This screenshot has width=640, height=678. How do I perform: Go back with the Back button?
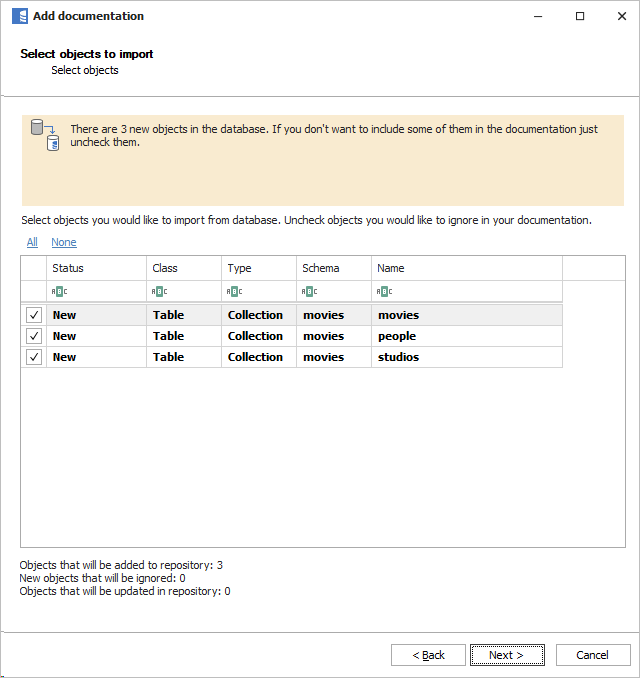click(x=428, y=655)
